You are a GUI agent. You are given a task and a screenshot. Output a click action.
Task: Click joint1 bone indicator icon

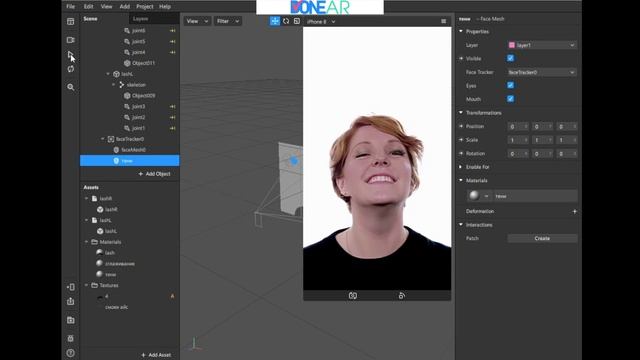click(x=173, y=128)
